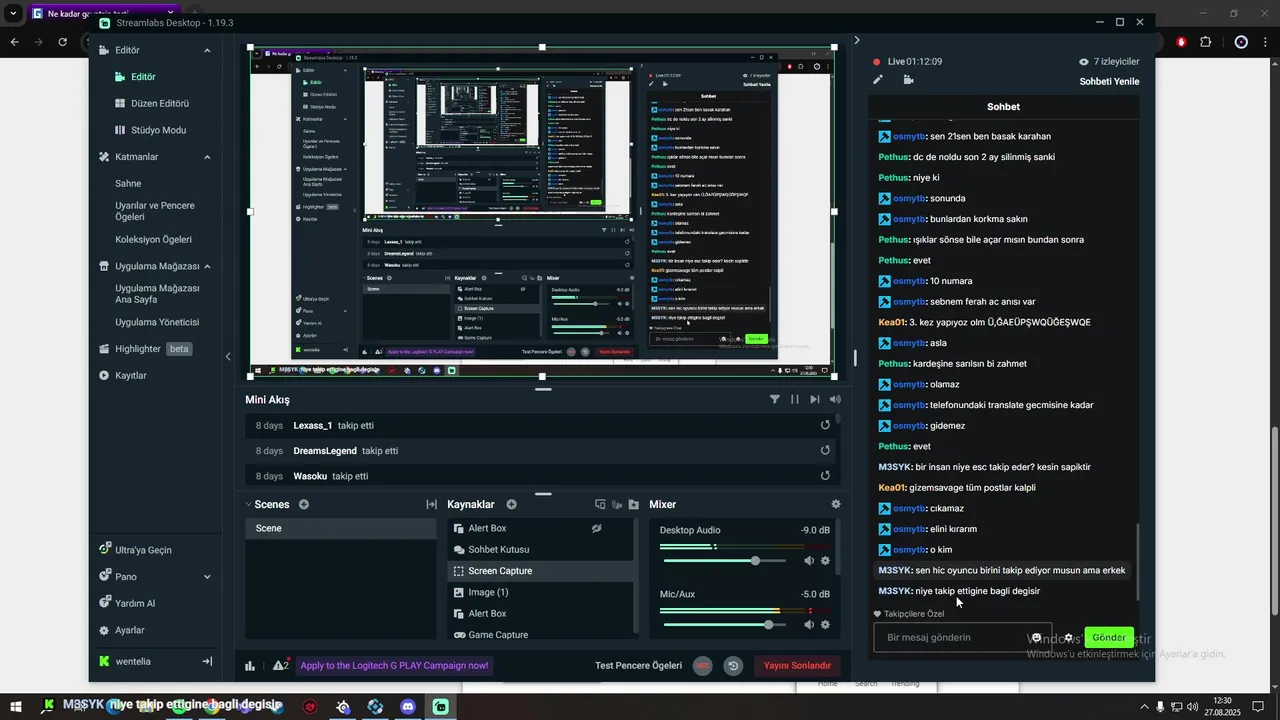The width and height of the screenshot is (1280, 720).
Task: Collapse chat panel with right arrow
Action: 856,40
